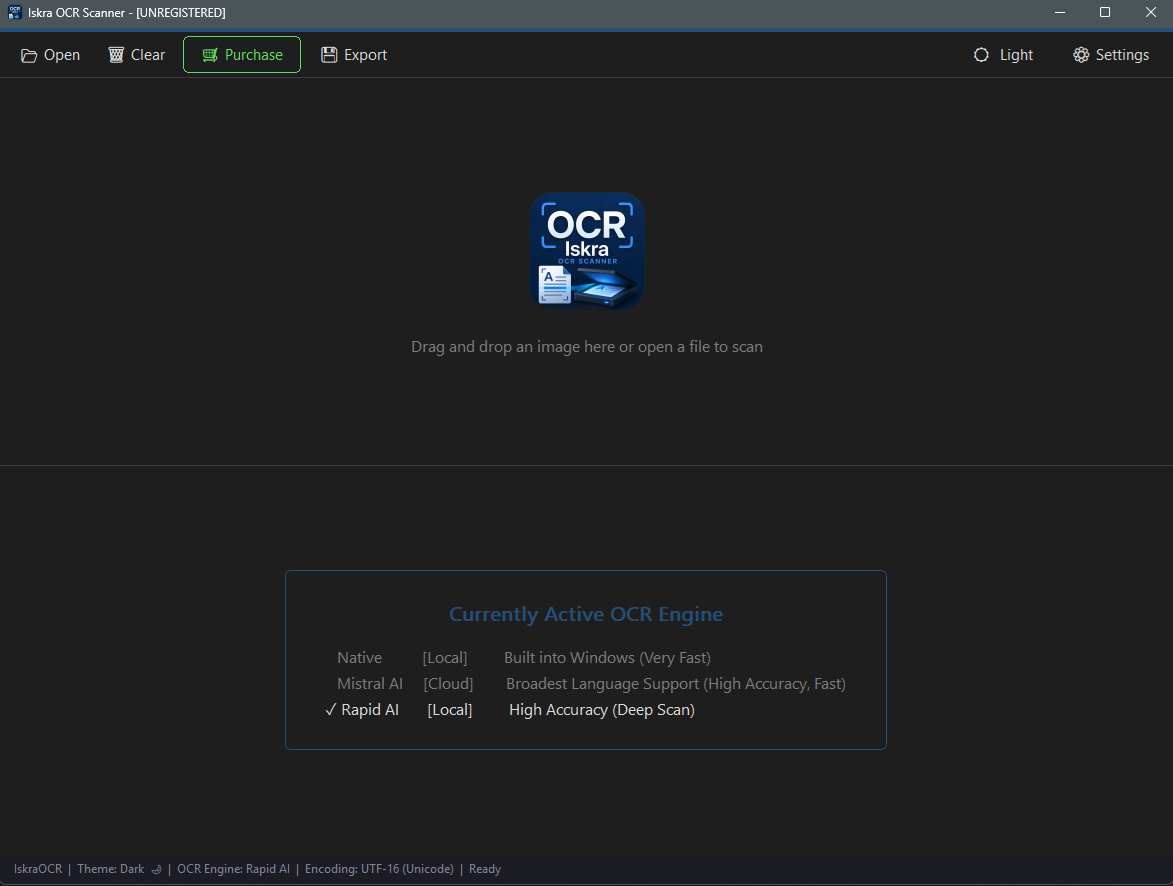
Task: Click 'High Accuracy (Deep Scan)' description
Action: pyautogui.click(x=602, y=710)
